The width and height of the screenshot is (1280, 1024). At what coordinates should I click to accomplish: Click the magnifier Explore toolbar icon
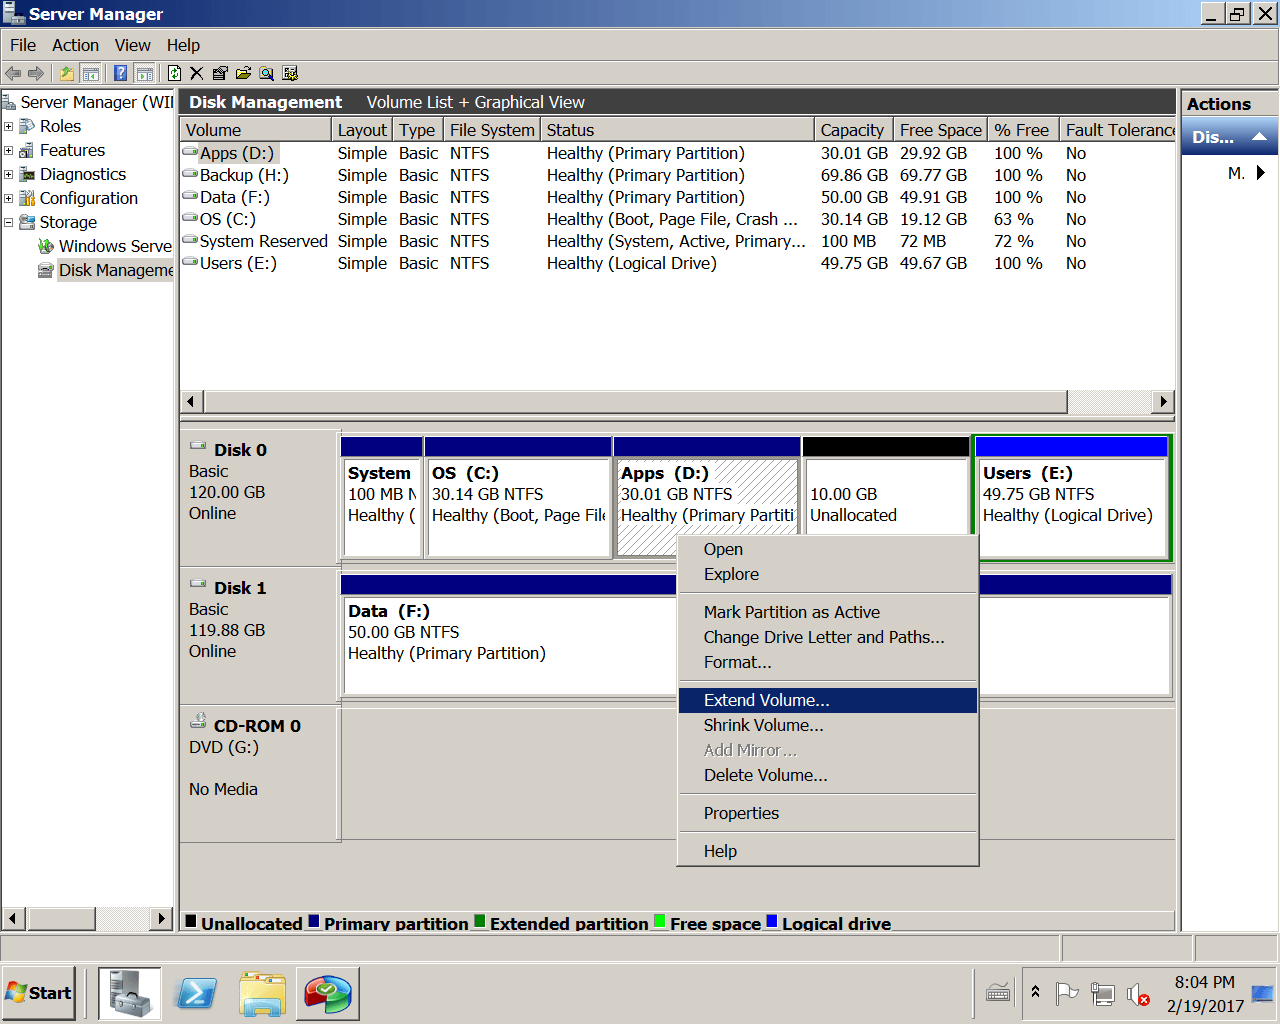point(266,73)
